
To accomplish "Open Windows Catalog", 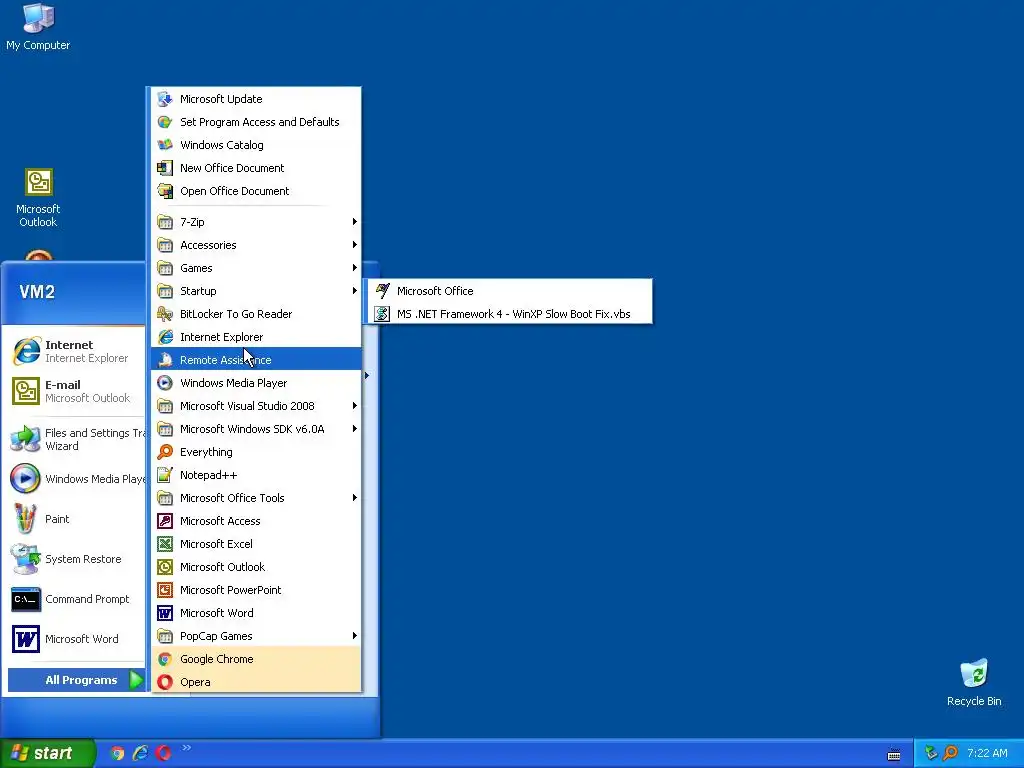I will tap(256, 145).
